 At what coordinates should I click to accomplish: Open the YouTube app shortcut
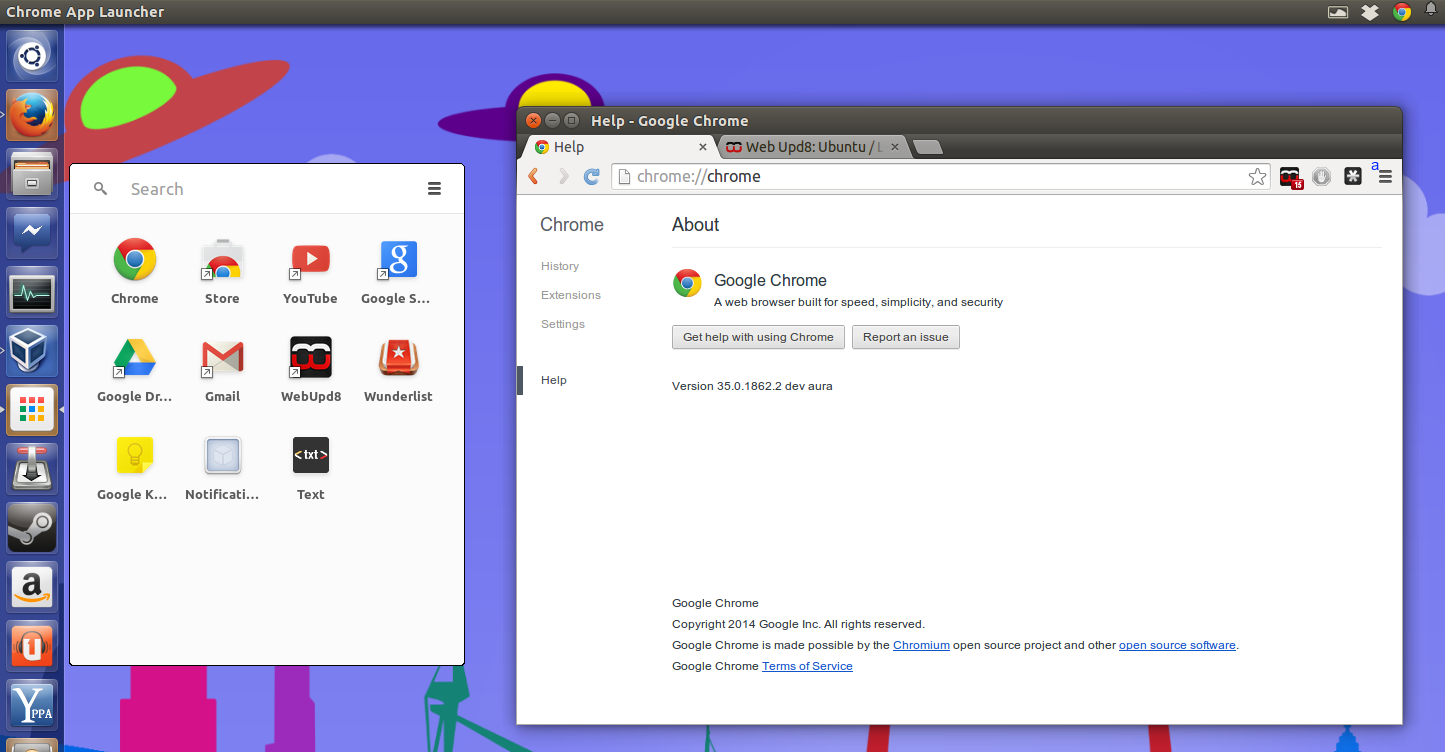coord(310,270)
